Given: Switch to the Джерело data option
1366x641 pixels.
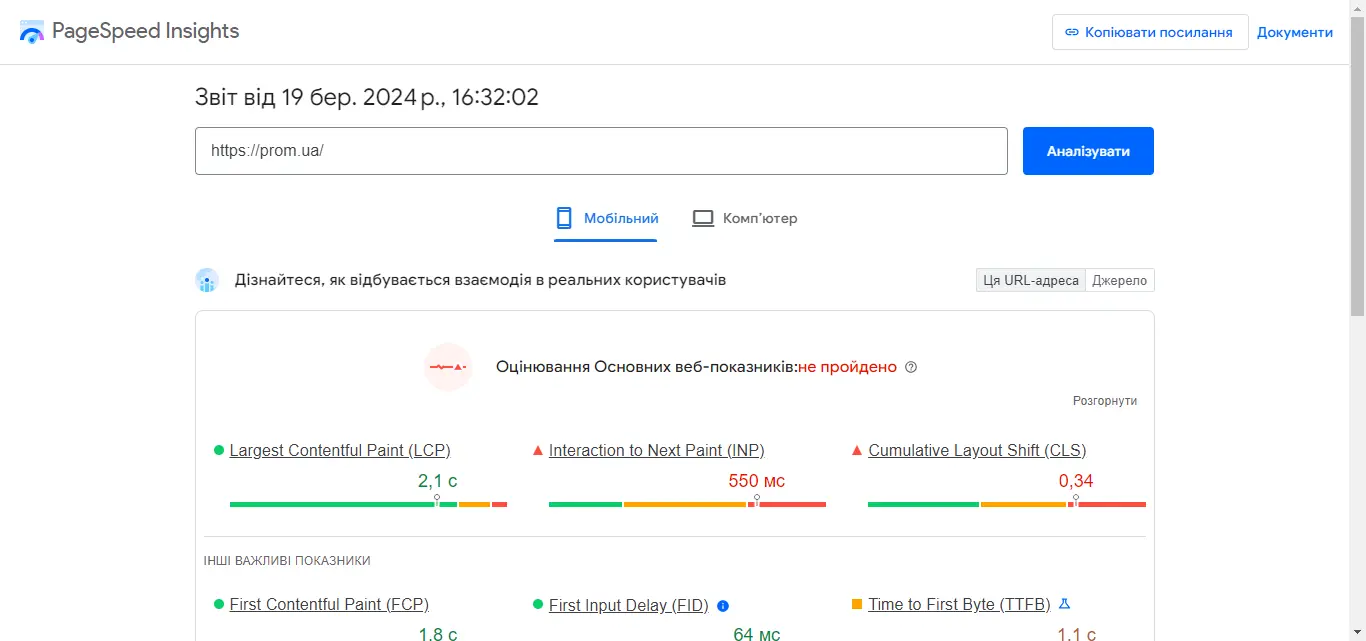Looking at the screenshot, I should pyautogui.click(x=1119, y=280).
